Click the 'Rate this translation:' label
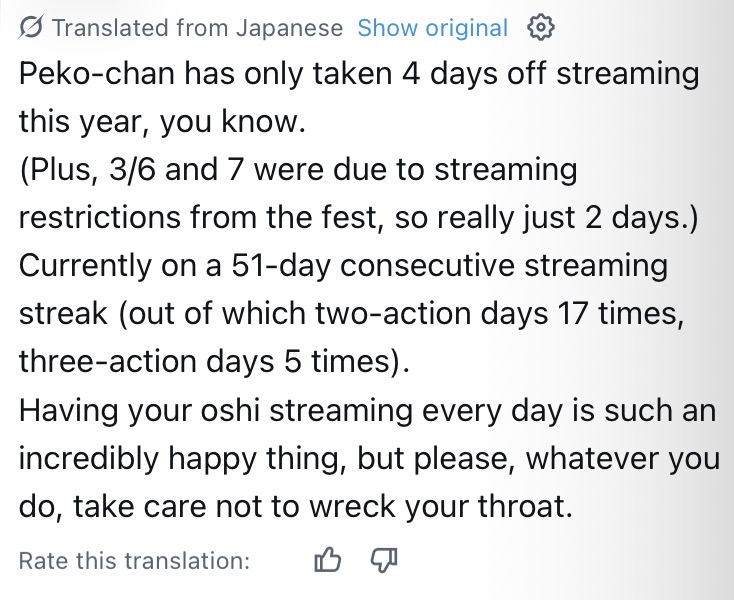This screenshot has height=600, width=734. point(135,561)
